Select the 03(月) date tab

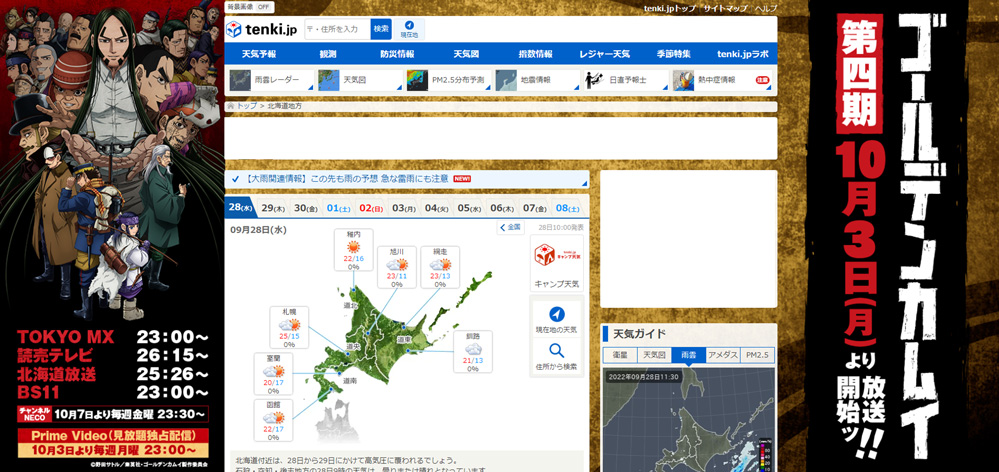pyautogui.click(x=404, y=208)
